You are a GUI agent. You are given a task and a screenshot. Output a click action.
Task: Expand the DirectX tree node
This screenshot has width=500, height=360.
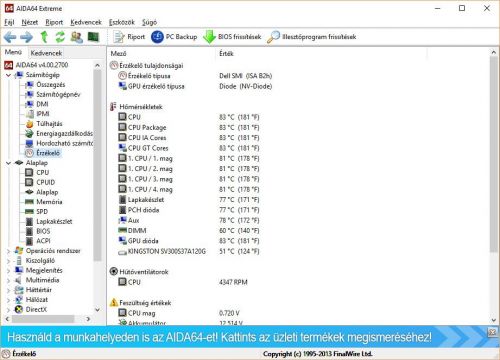[8, 310]
